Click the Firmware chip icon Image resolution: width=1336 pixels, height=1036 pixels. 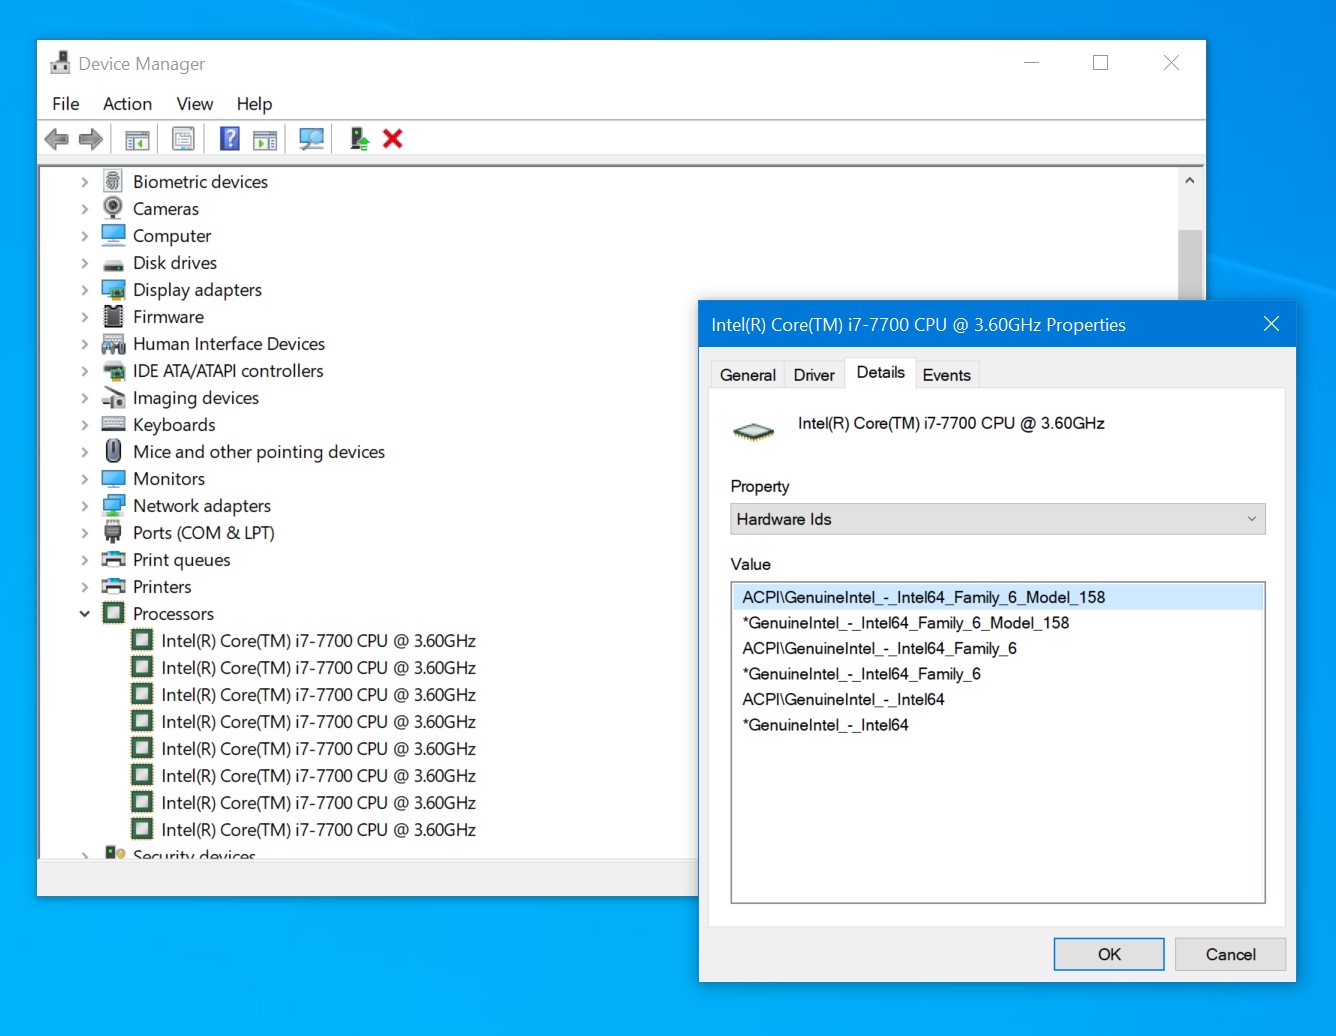coord(113,317)
